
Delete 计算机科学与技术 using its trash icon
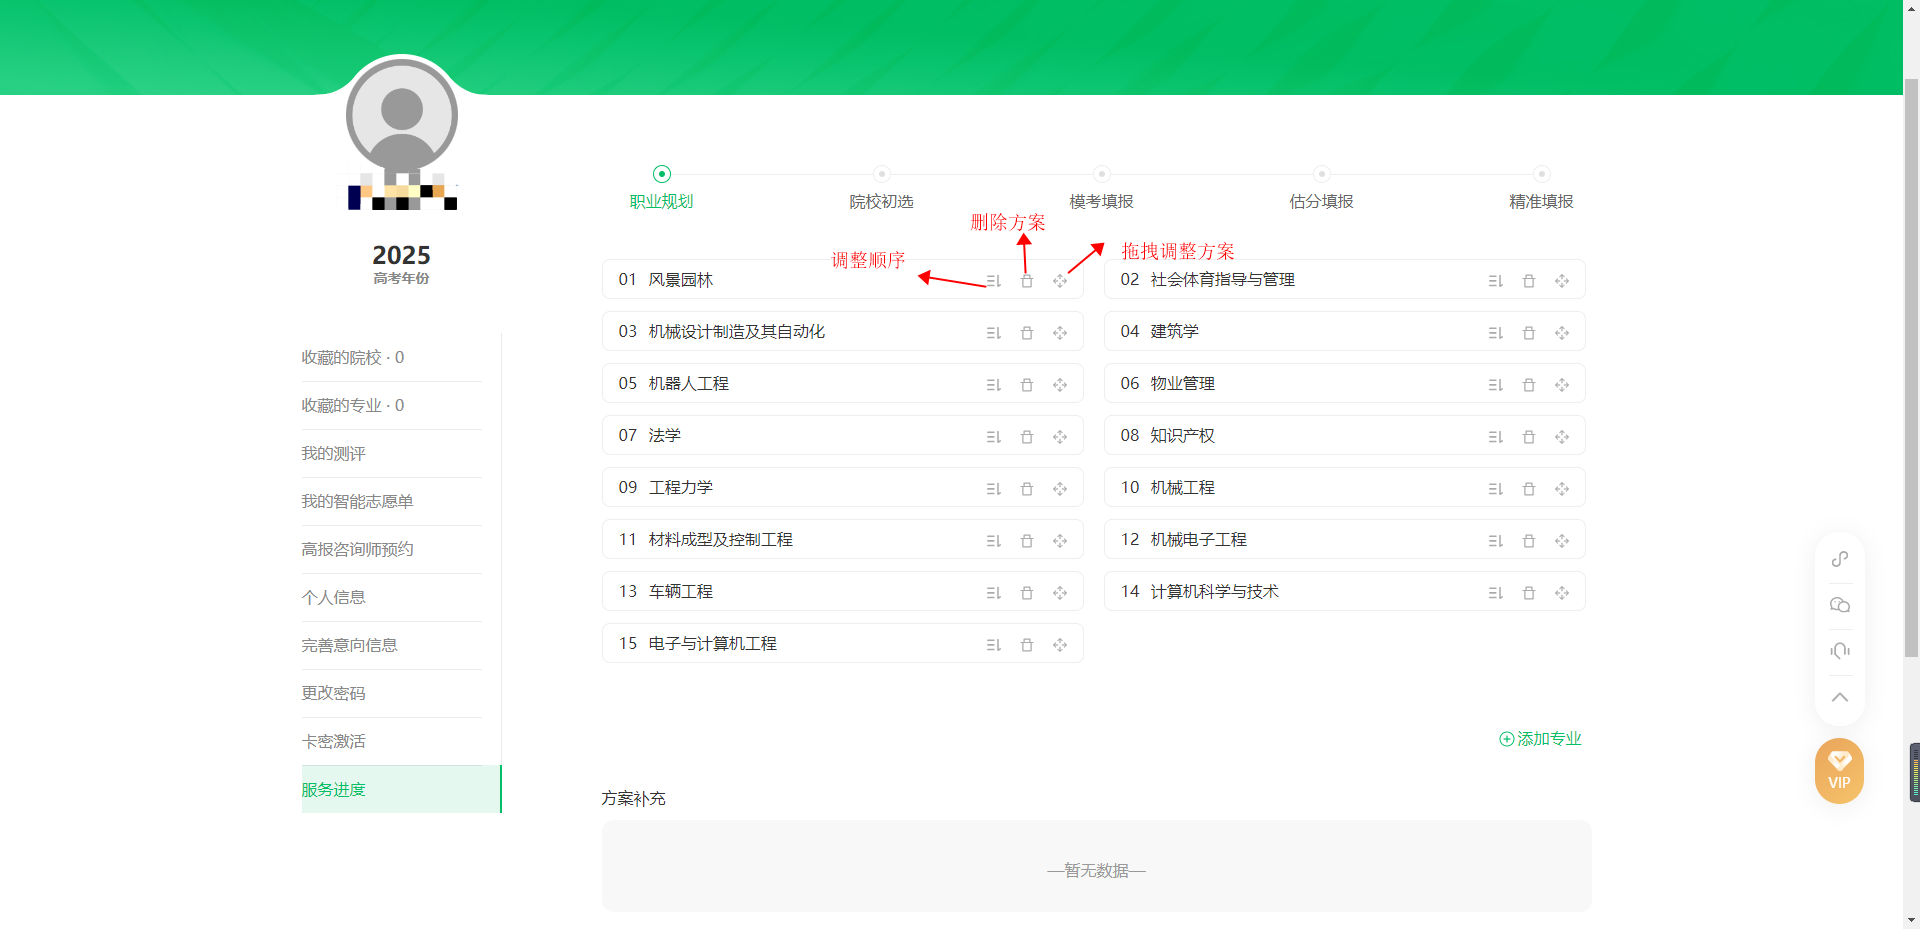pyautogui.click(x=1528, y=592)
